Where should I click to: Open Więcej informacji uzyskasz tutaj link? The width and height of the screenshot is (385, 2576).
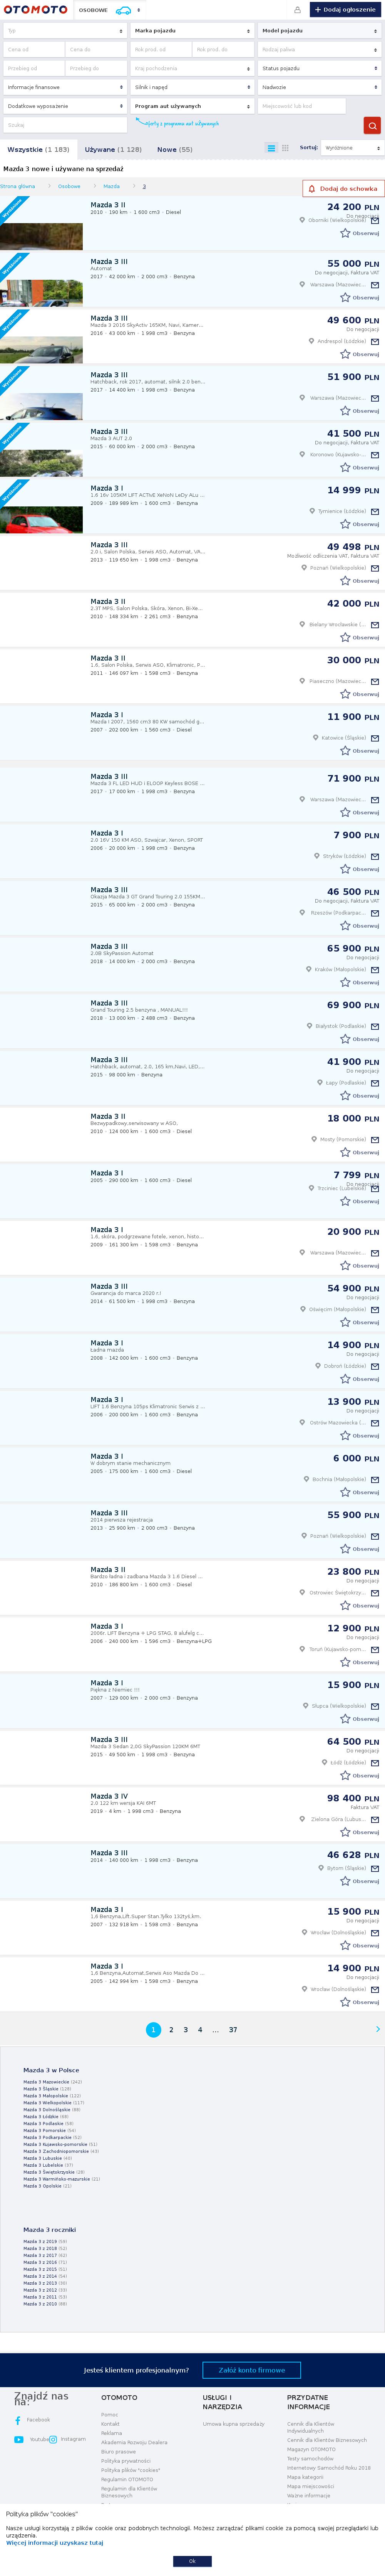click(x=54, y=2542)
